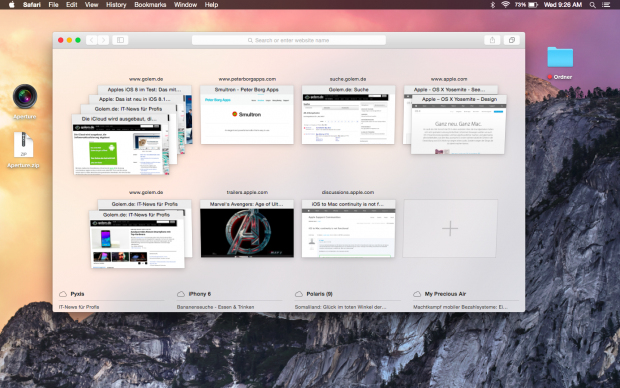
Task: Click the Search or enter website name field
Action: click(289, 40)
